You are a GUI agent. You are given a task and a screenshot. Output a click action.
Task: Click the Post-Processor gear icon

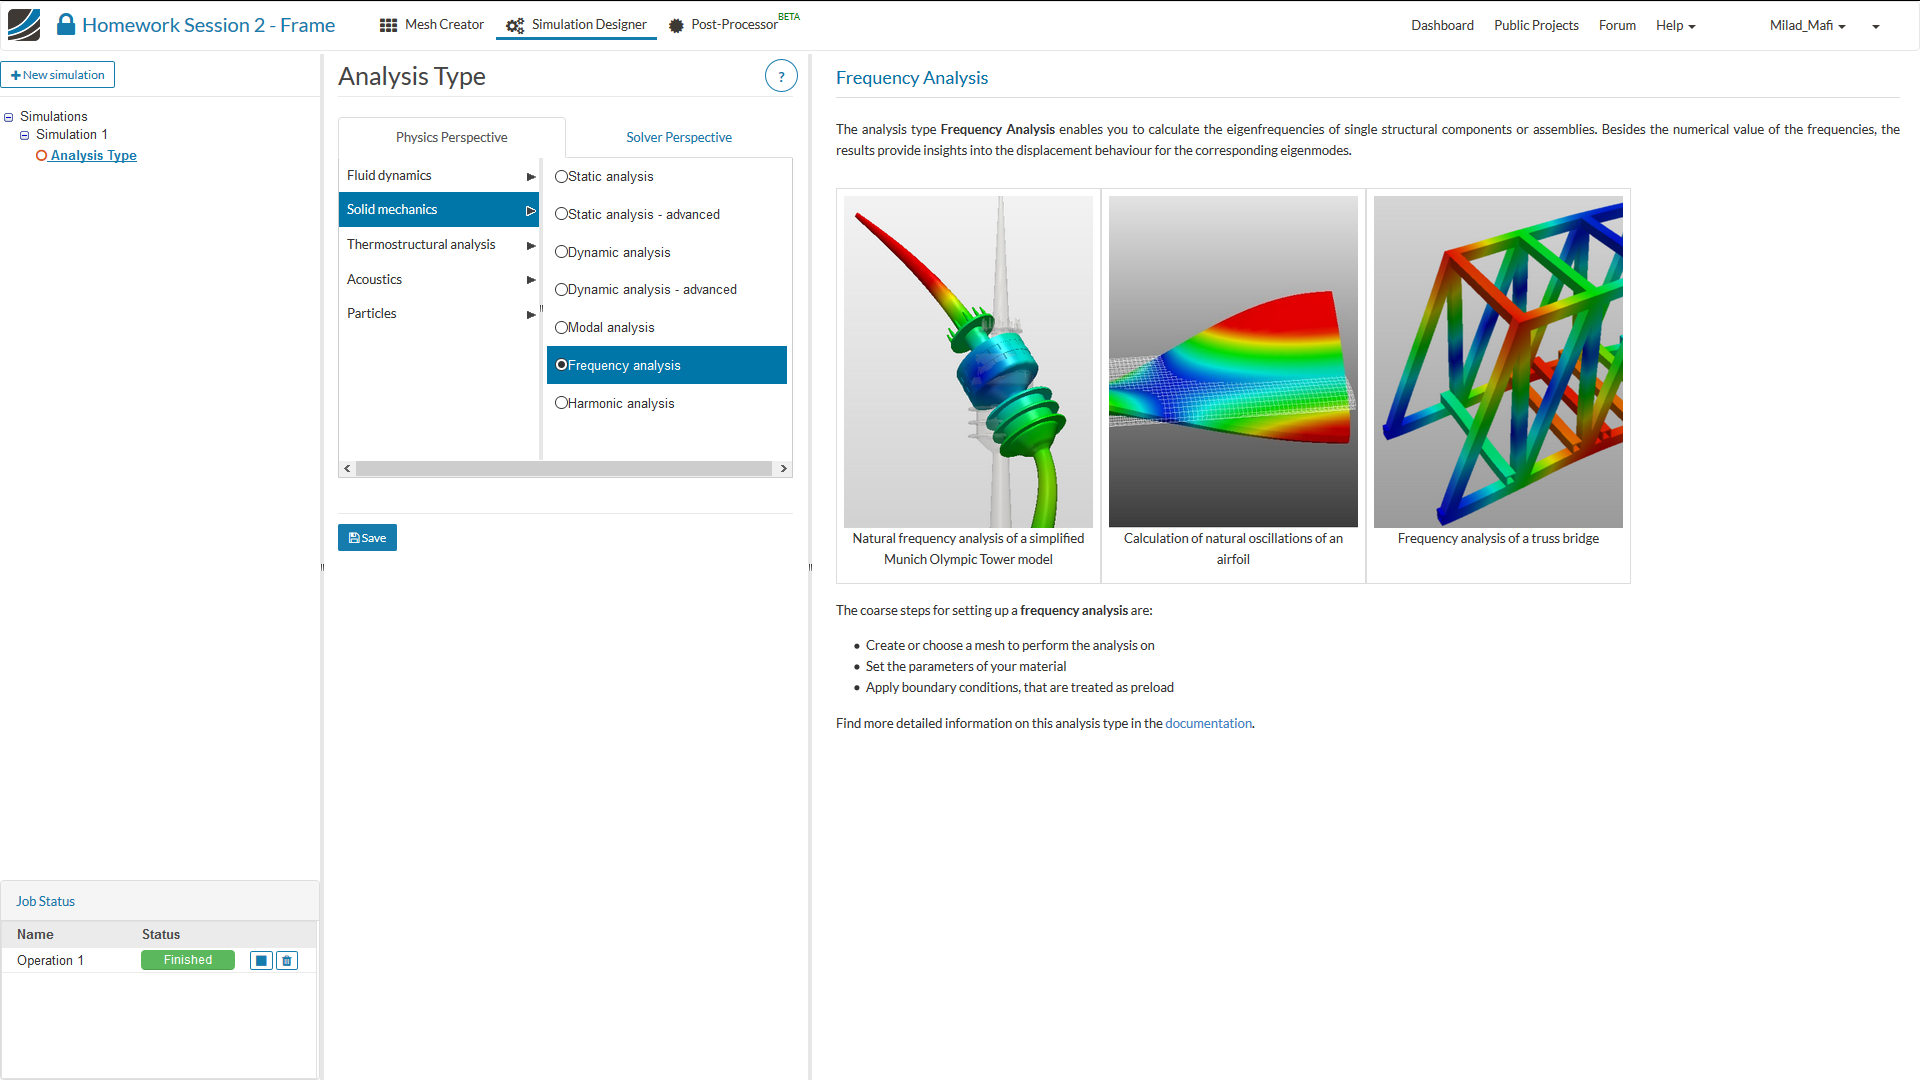[x=676, y=25]
